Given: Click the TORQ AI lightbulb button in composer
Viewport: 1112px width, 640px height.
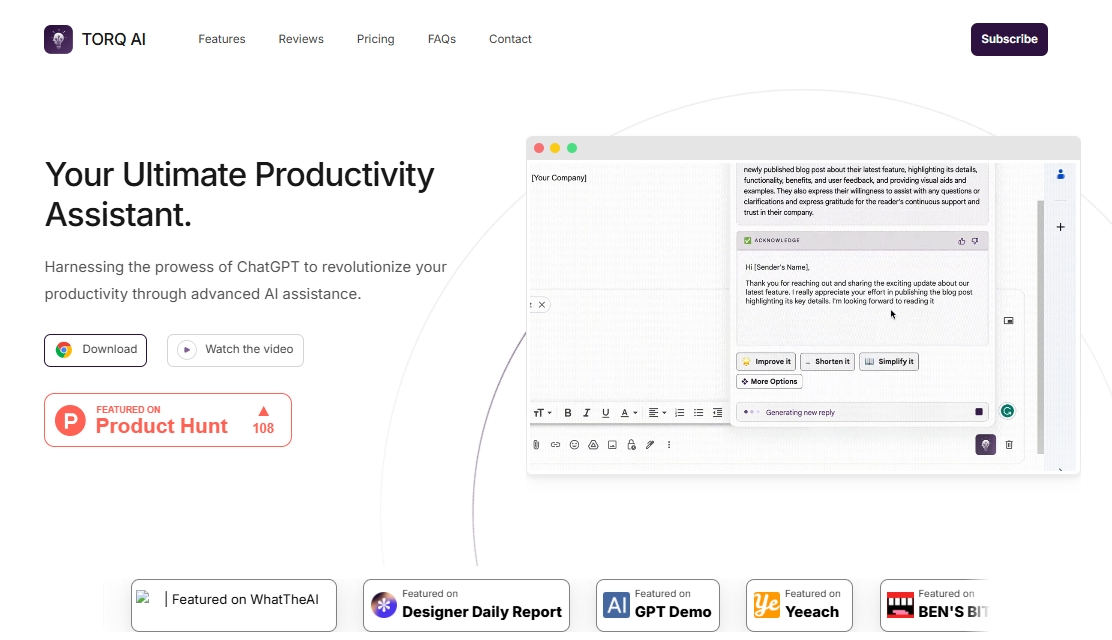Looking at the screenshot, I should point(985,445).
